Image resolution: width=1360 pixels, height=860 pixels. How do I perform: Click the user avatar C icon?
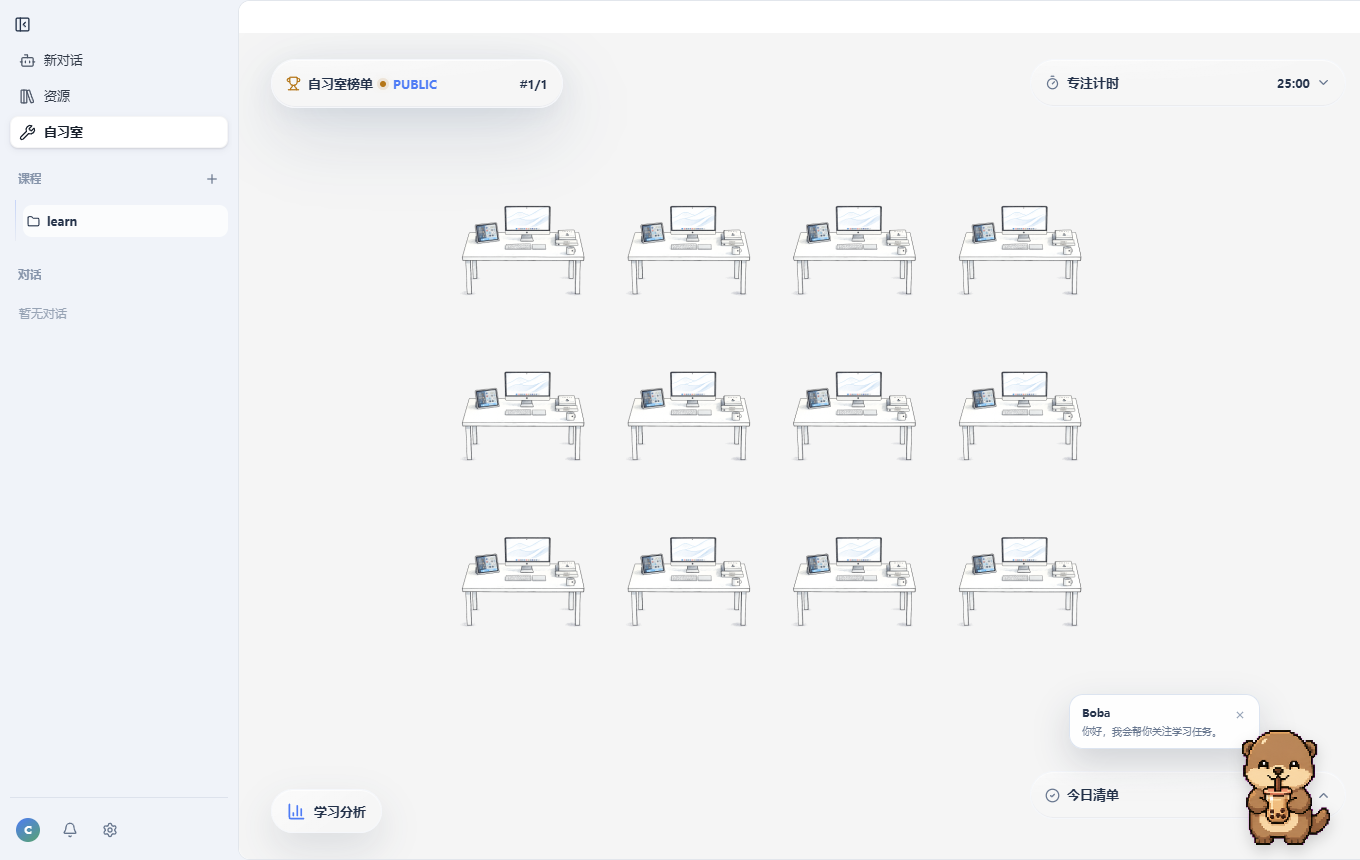[28, 830]
